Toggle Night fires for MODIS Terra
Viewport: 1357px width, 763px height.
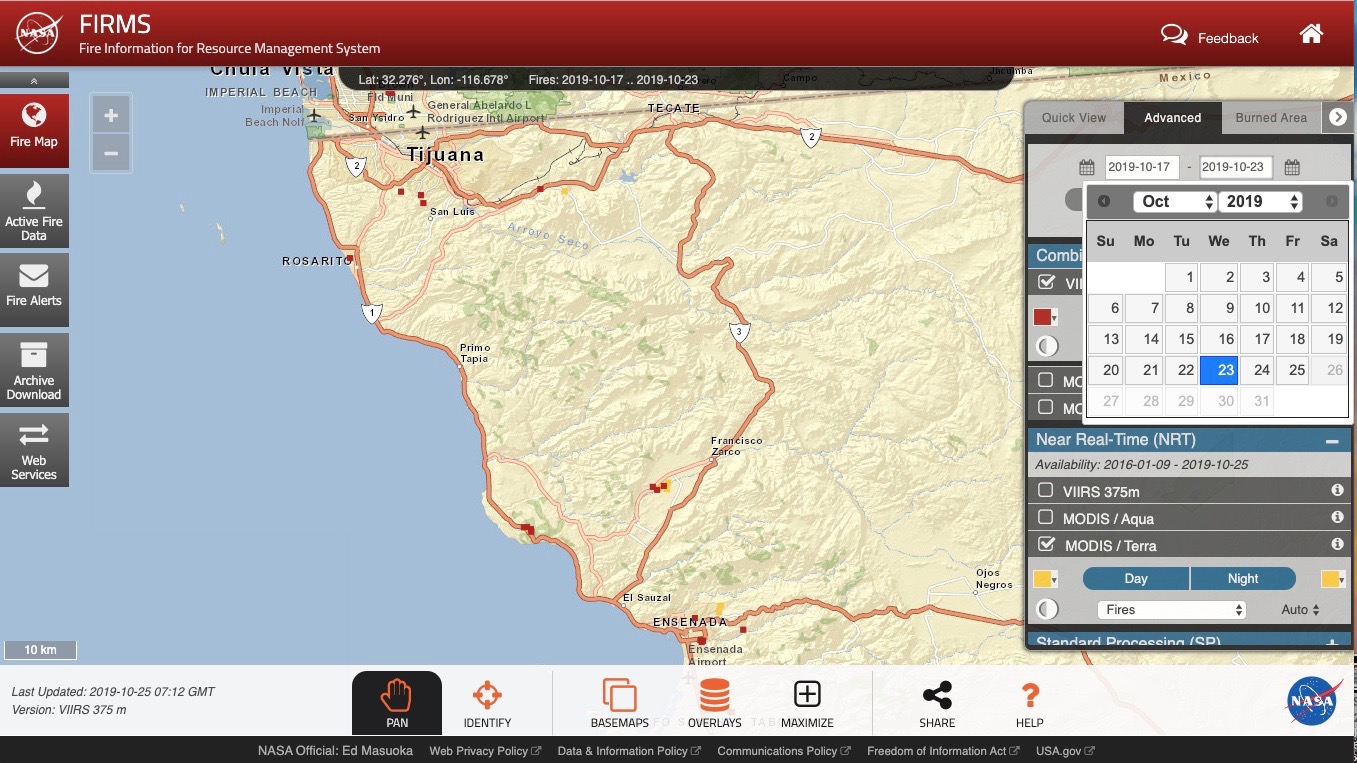click(x=1243, y=578)
